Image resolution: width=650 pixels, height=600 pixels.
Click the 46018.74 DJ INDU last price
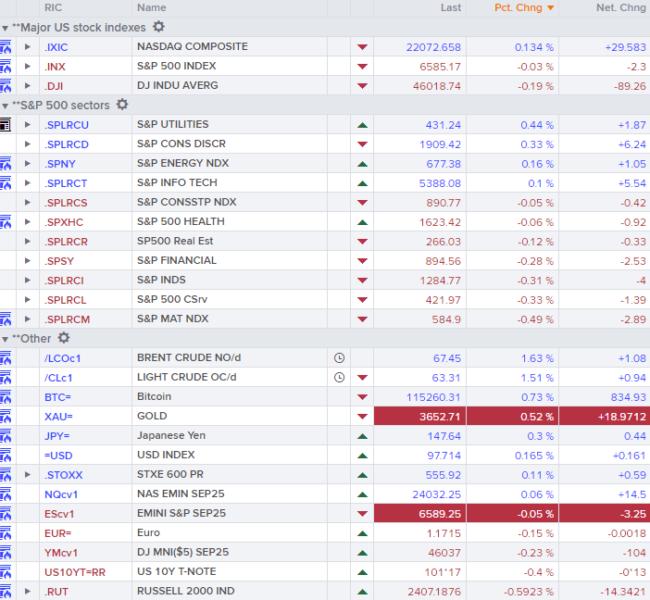pyautogui.click(x=437, y=86)
